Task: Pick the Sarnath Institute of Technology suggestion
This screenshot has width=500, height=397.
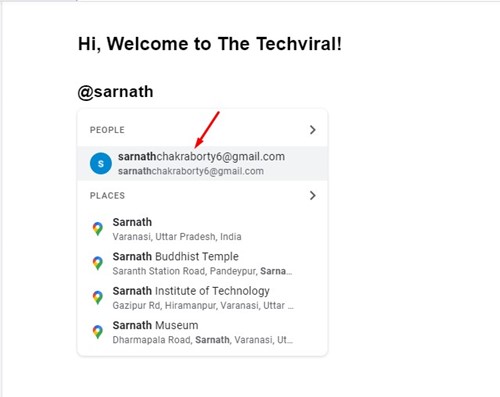Action: tap(202, 297)
